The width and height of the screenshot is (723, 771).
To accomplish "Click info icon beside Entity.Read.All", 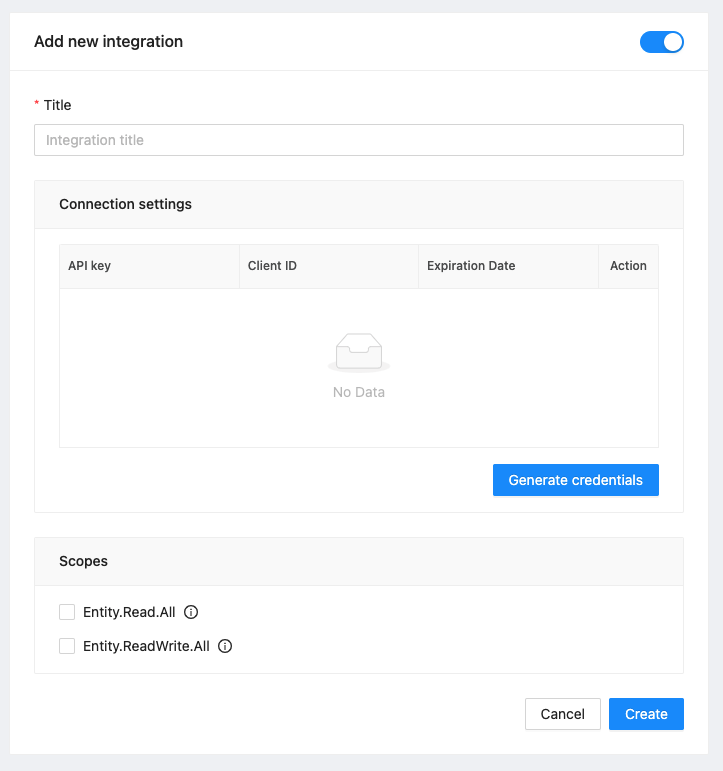I will 191,612.
